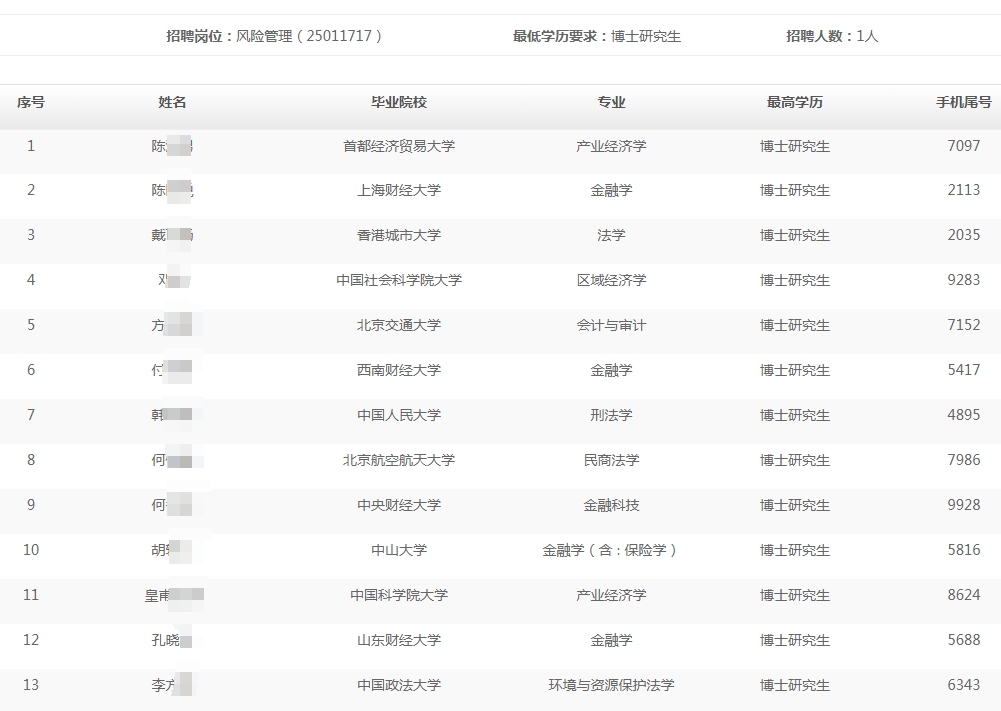Click the 北京航空航天大学 cell
The height and width of the screenshot is (711, 1001).
click(399, 460)
